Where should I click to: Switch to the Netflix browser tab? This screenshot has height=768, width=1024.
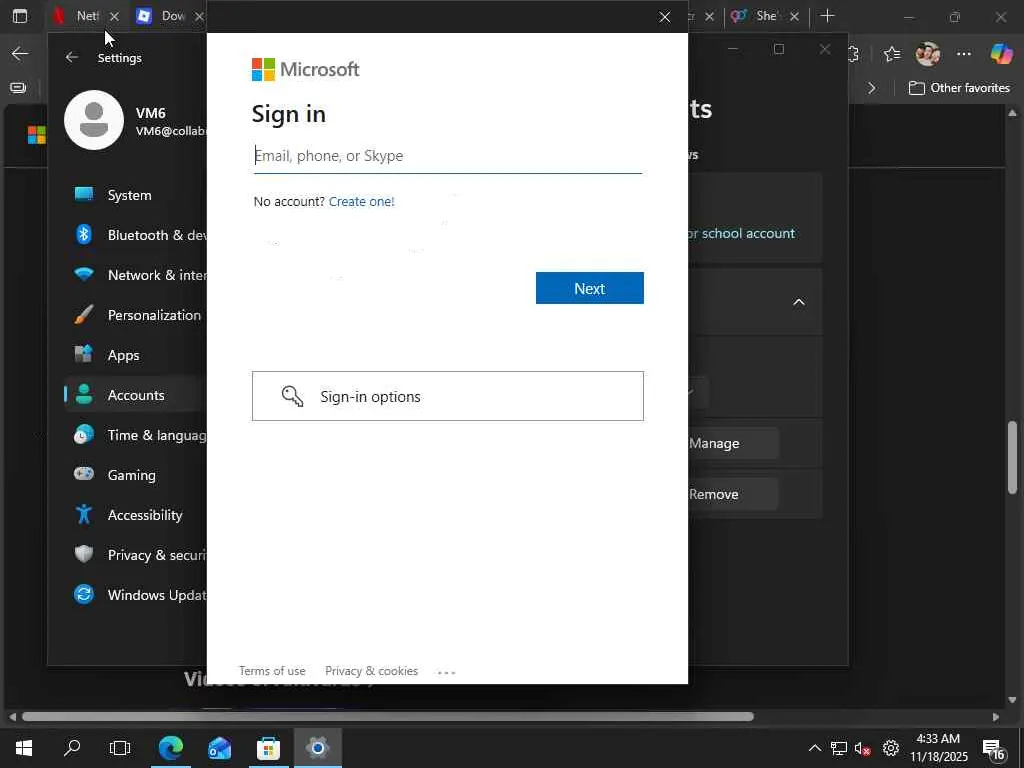click(77, 16)
